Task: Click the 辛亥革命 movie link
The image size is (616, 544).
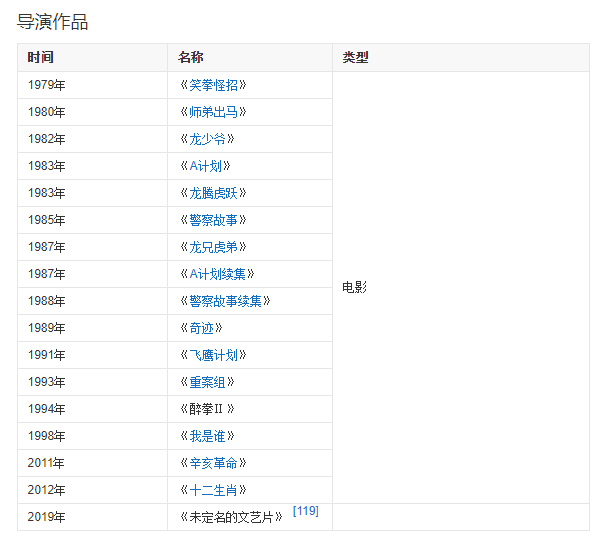Action: [213, 463]
